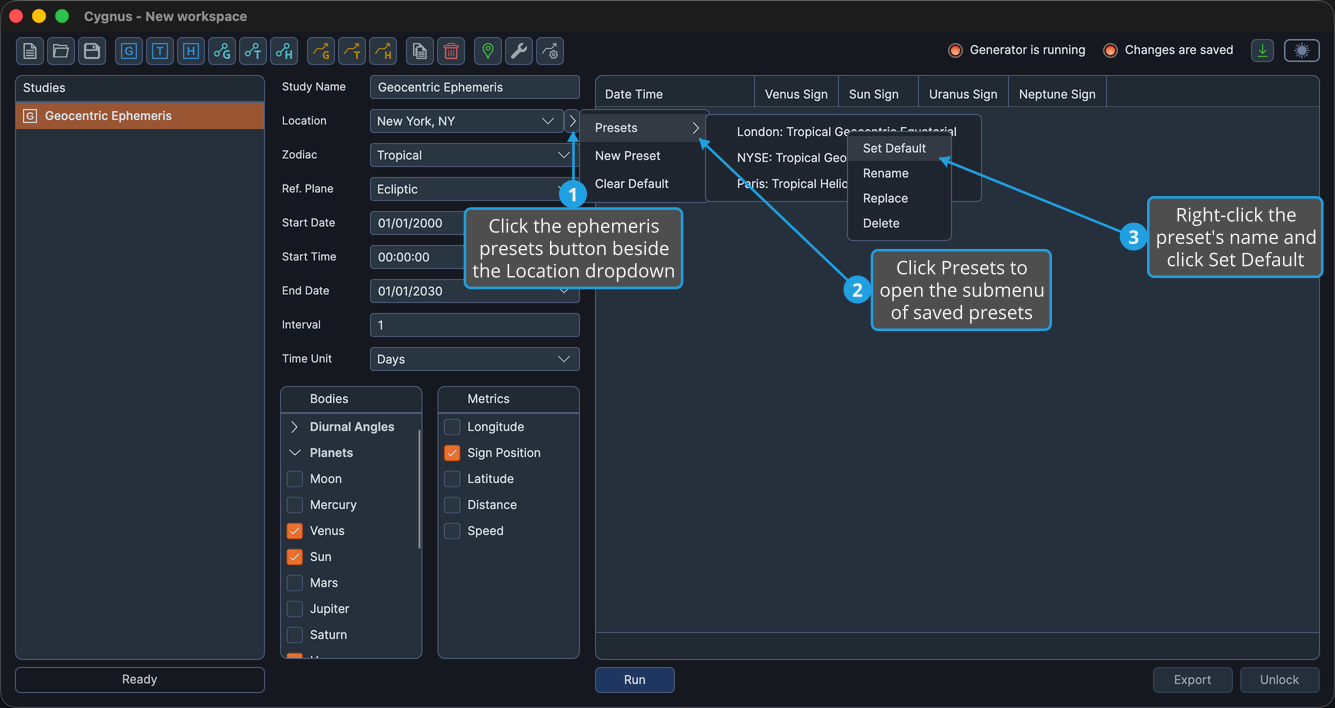
Task: Open the Time Unit dropdown showing Days
Action: click(475, 359)
